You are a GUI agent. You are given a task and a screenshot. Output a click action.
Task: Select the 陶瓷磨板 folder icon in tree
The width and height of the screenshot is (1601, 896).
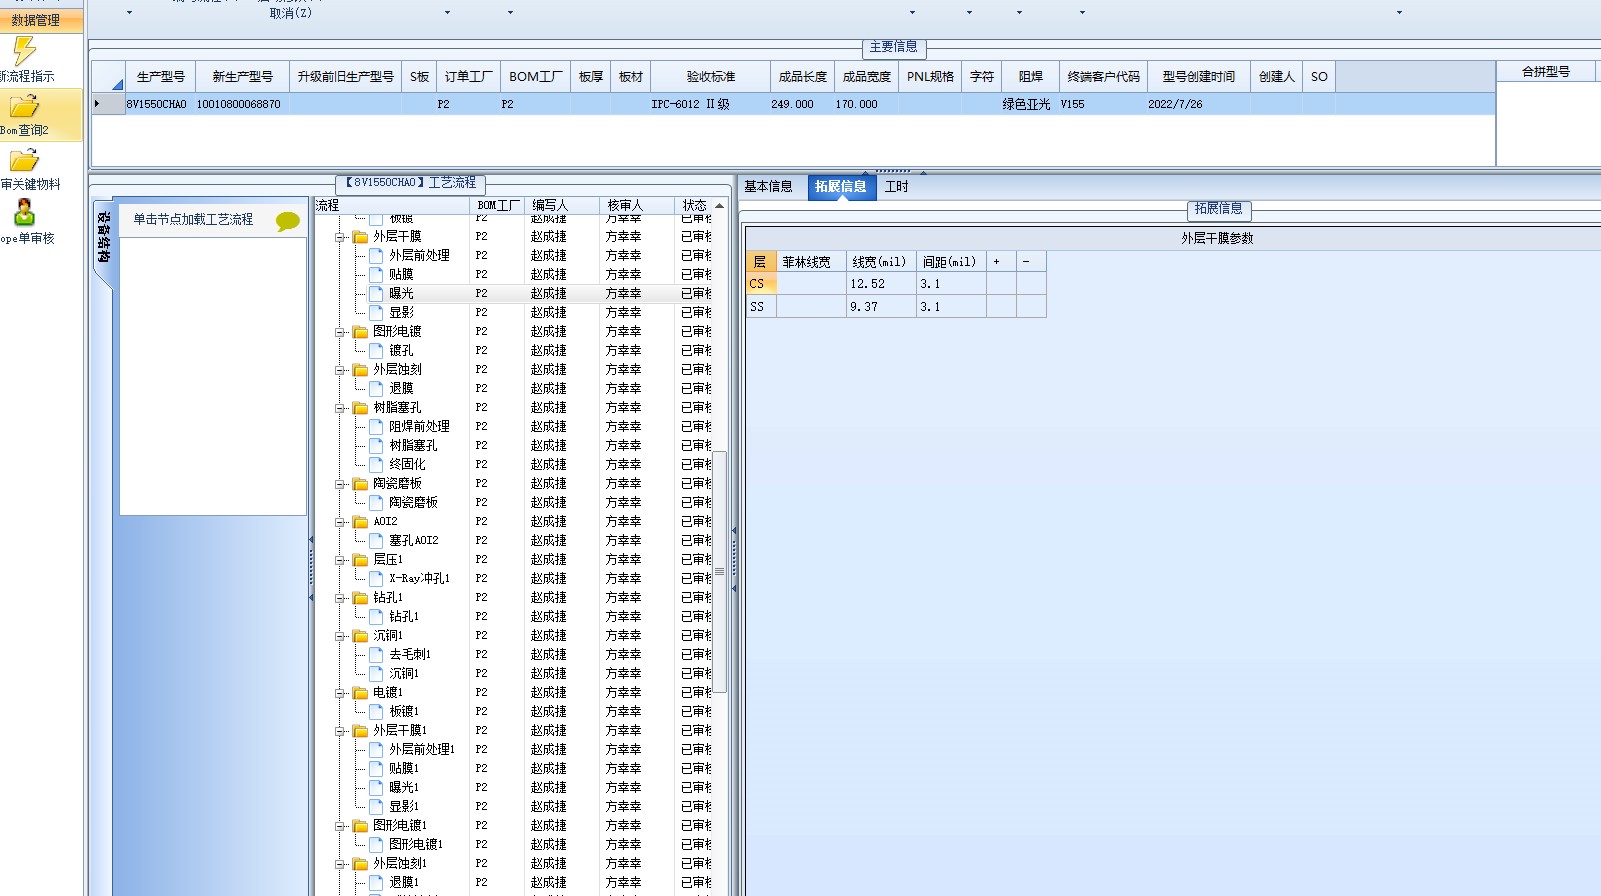360,484
